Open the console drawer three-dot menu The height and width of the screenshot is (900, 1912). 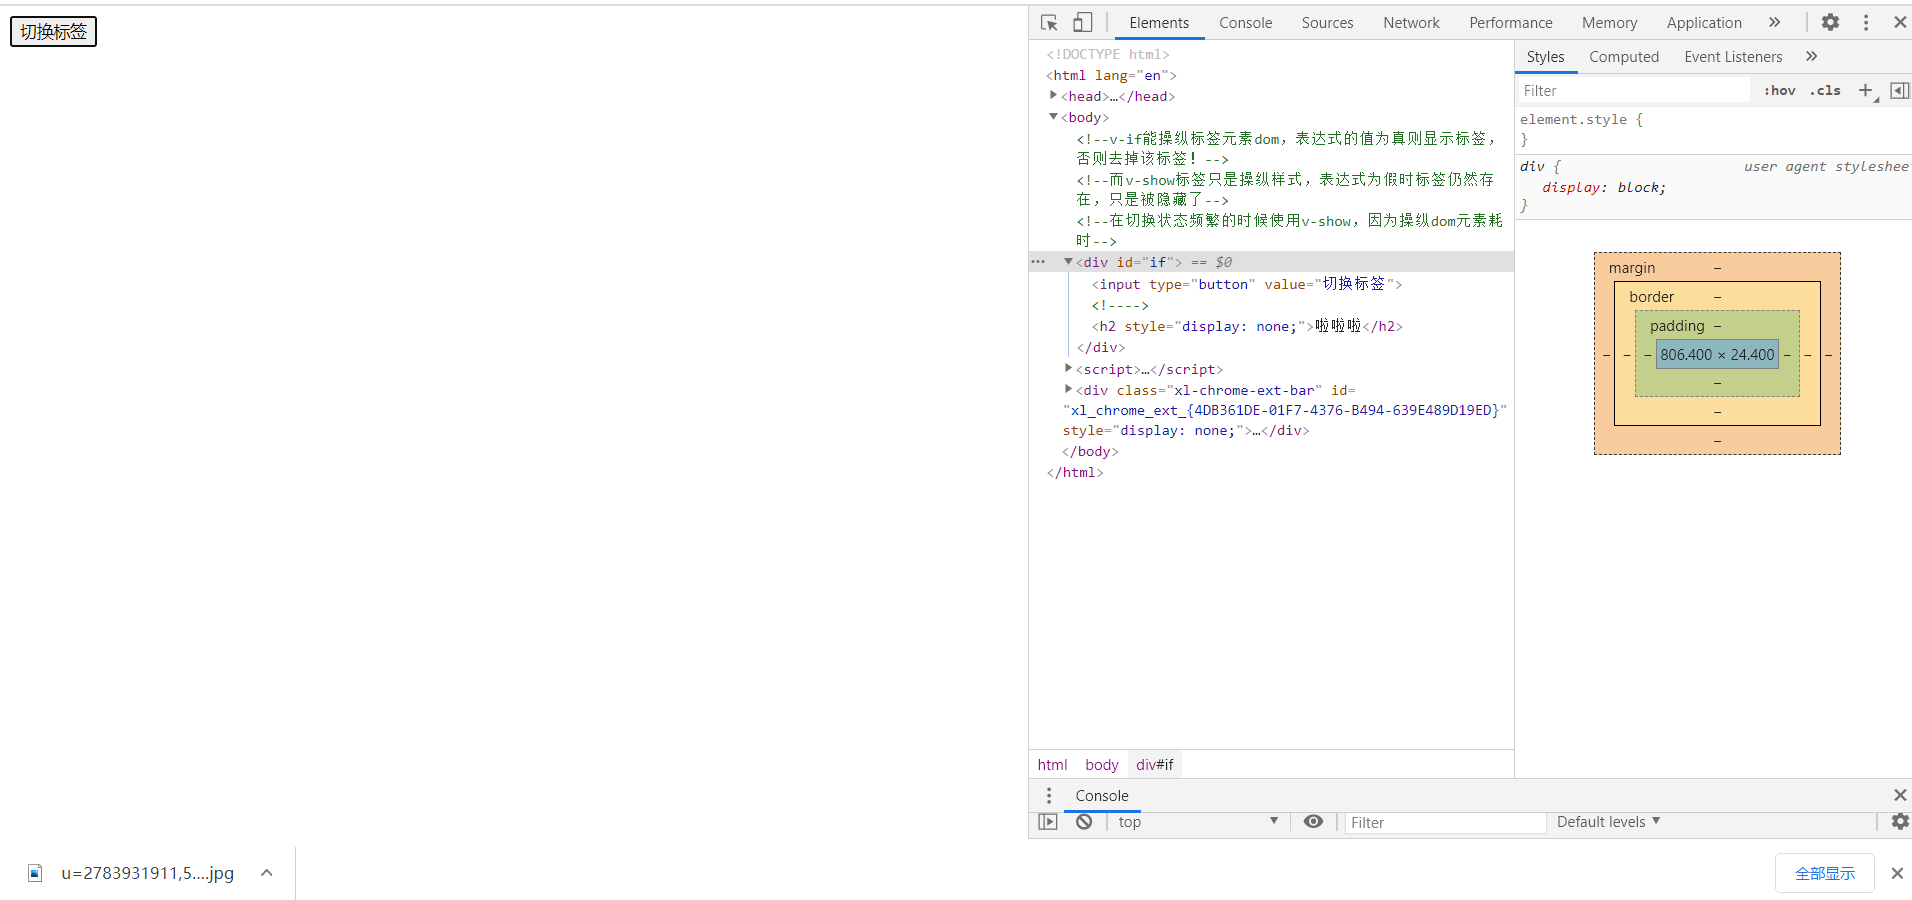pos(1048,795)
